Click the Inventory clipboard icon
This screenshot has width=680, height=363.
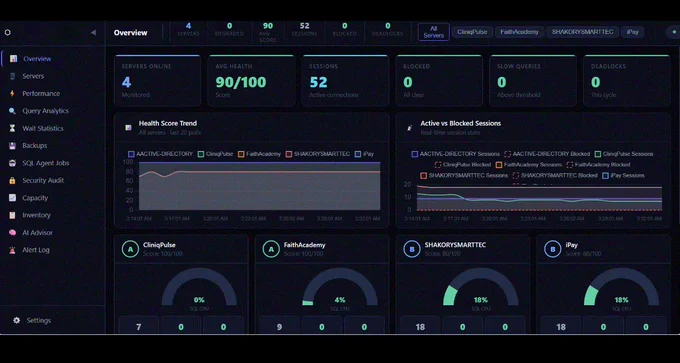(x=13, y=215)
